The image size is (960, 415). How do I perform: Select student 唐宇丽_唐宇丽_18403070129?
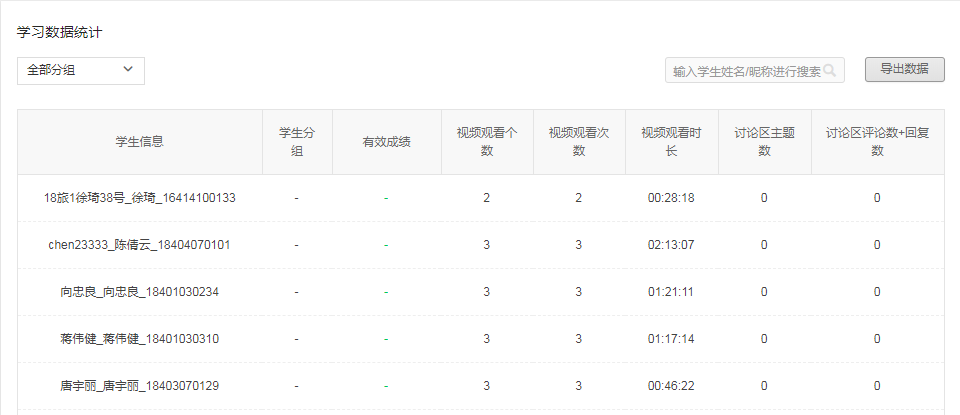click(x=139, y=386)
